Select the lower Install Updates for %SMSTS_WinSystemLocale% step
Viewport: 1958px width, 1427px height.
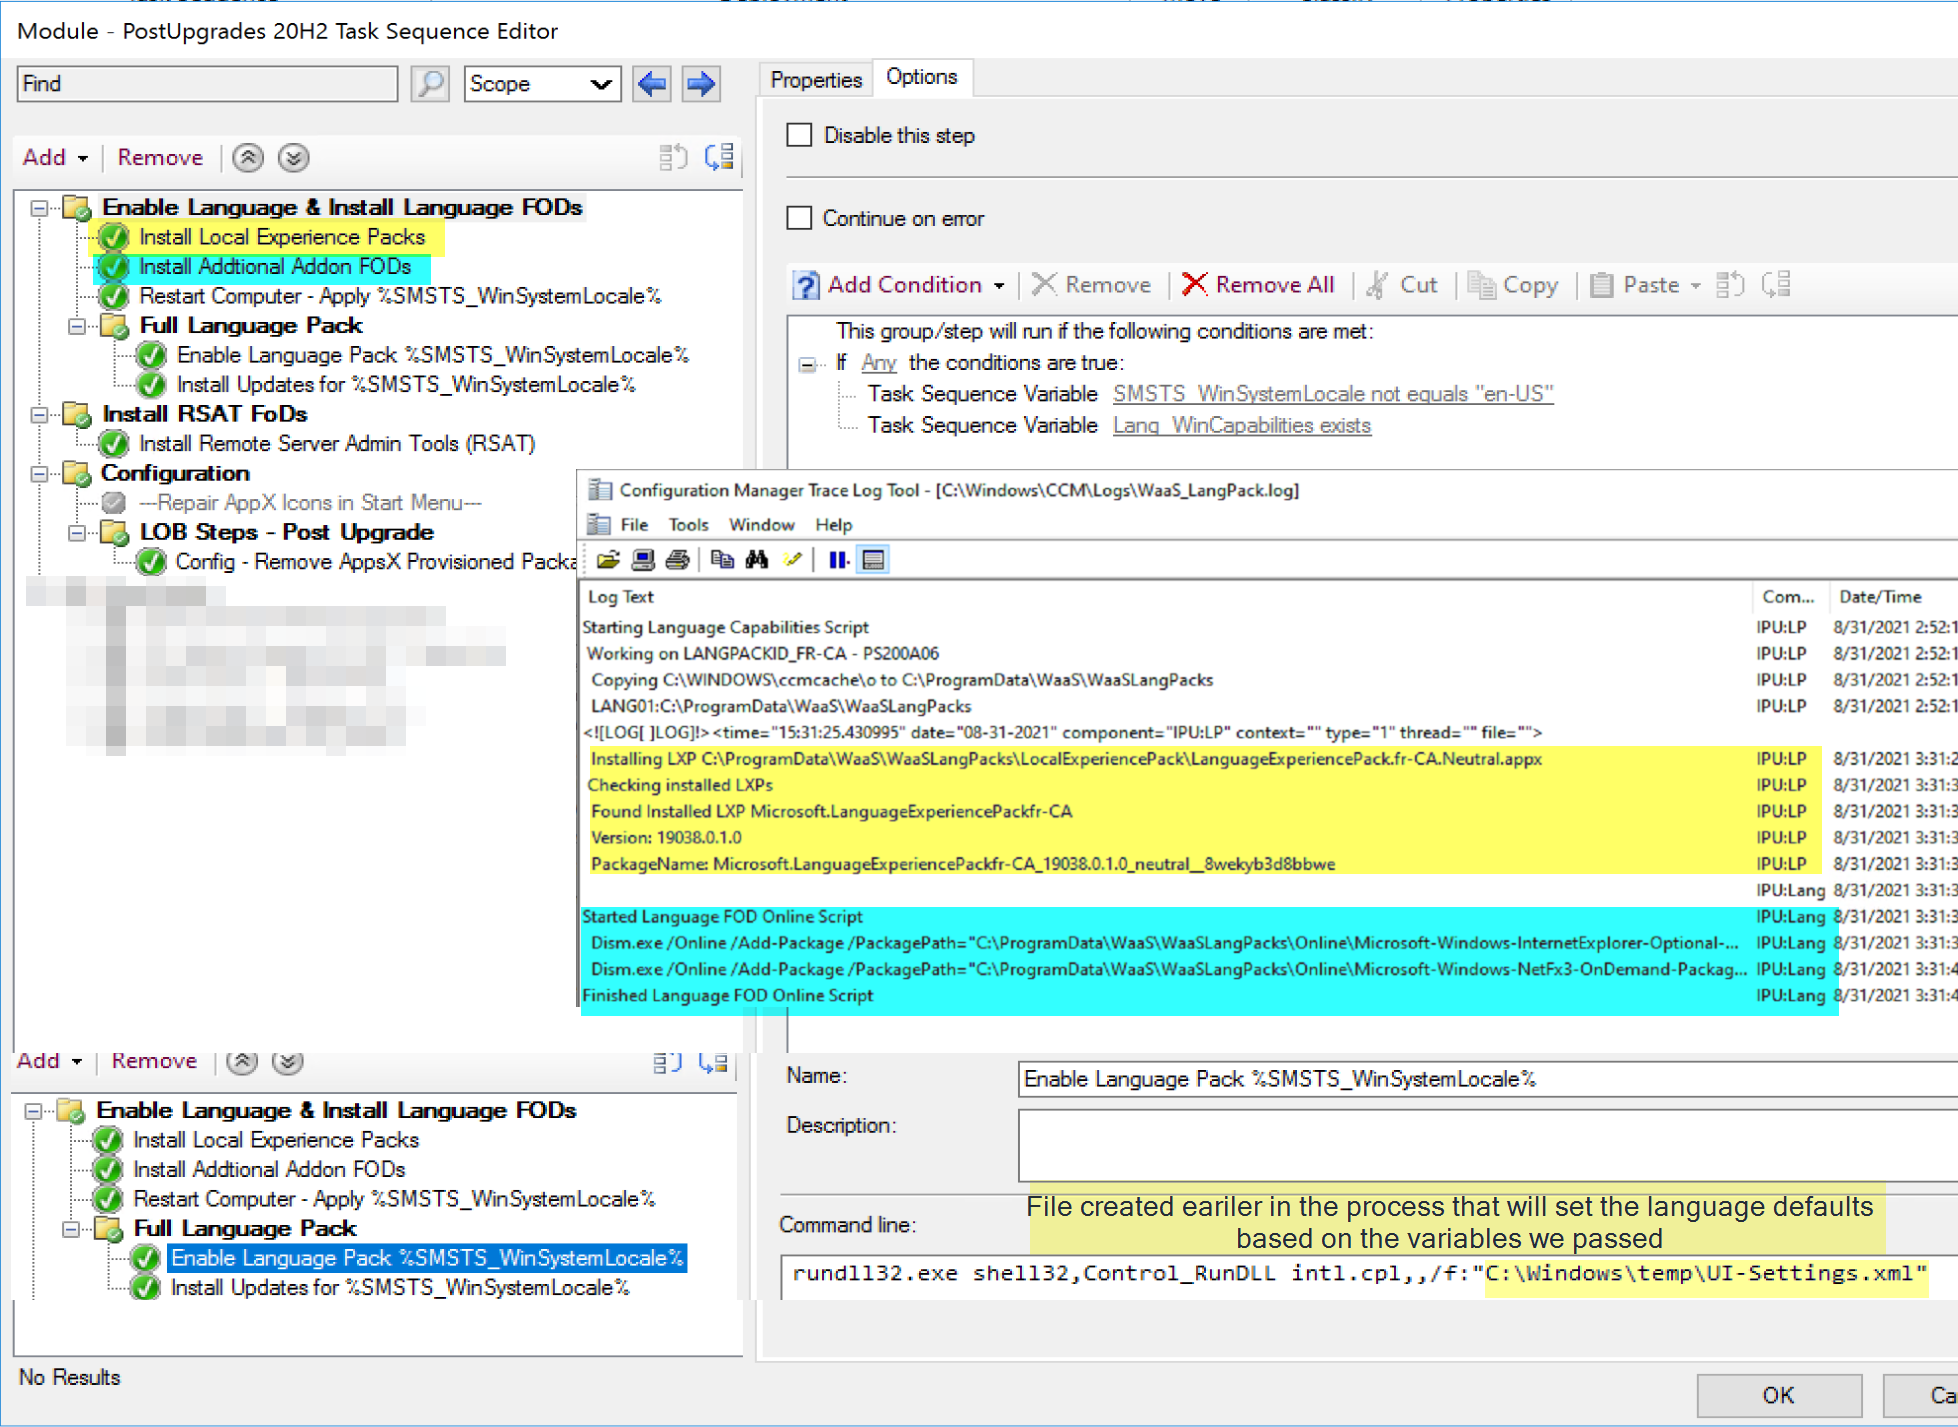400,1288
